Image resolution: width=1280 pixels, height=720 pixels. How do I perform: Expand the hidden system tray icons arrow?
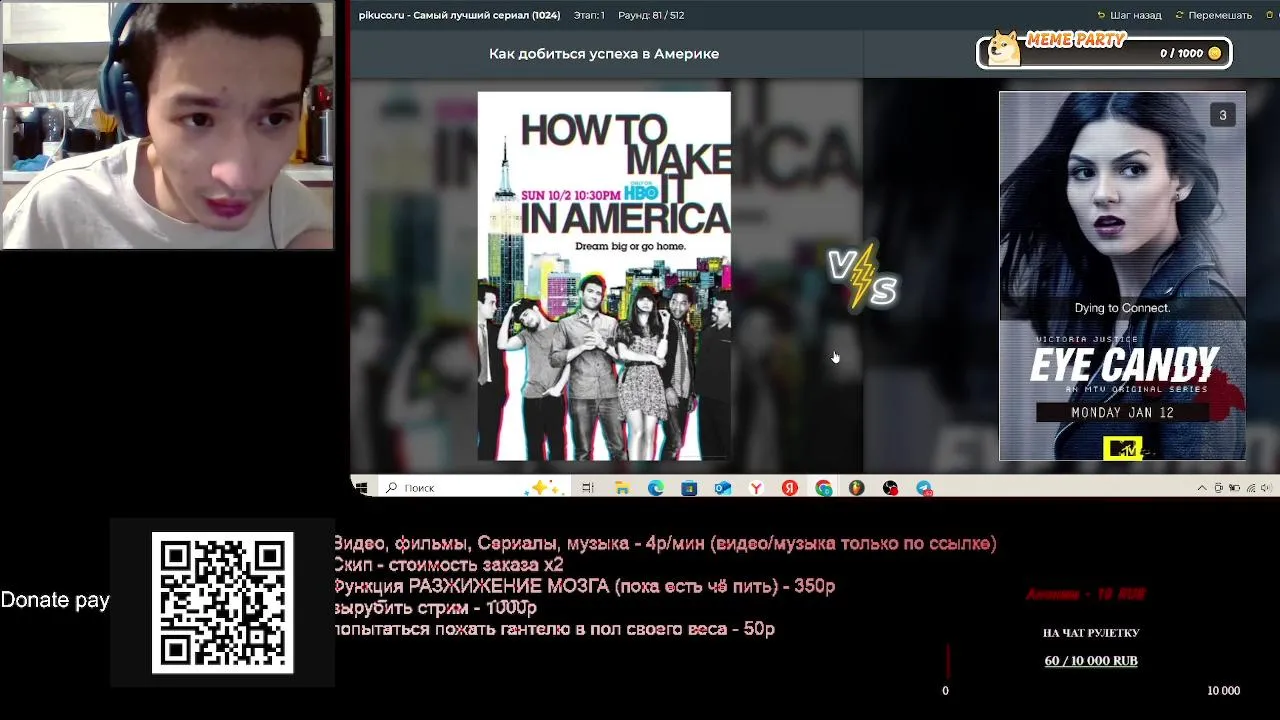(1202, 488)
